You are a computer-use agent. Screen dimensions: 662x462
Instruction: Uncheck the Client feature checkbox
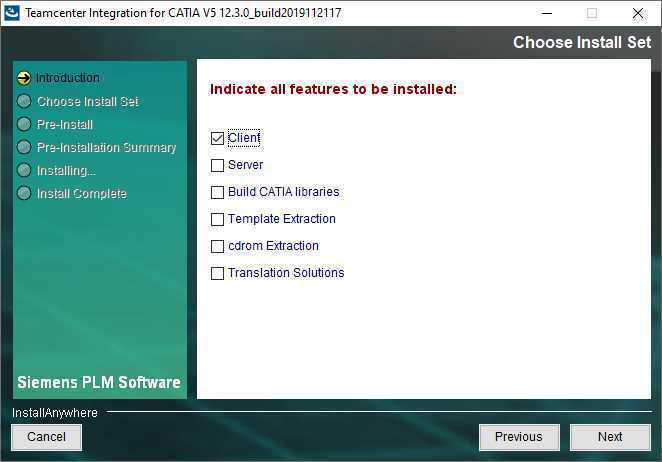point(217,139)
